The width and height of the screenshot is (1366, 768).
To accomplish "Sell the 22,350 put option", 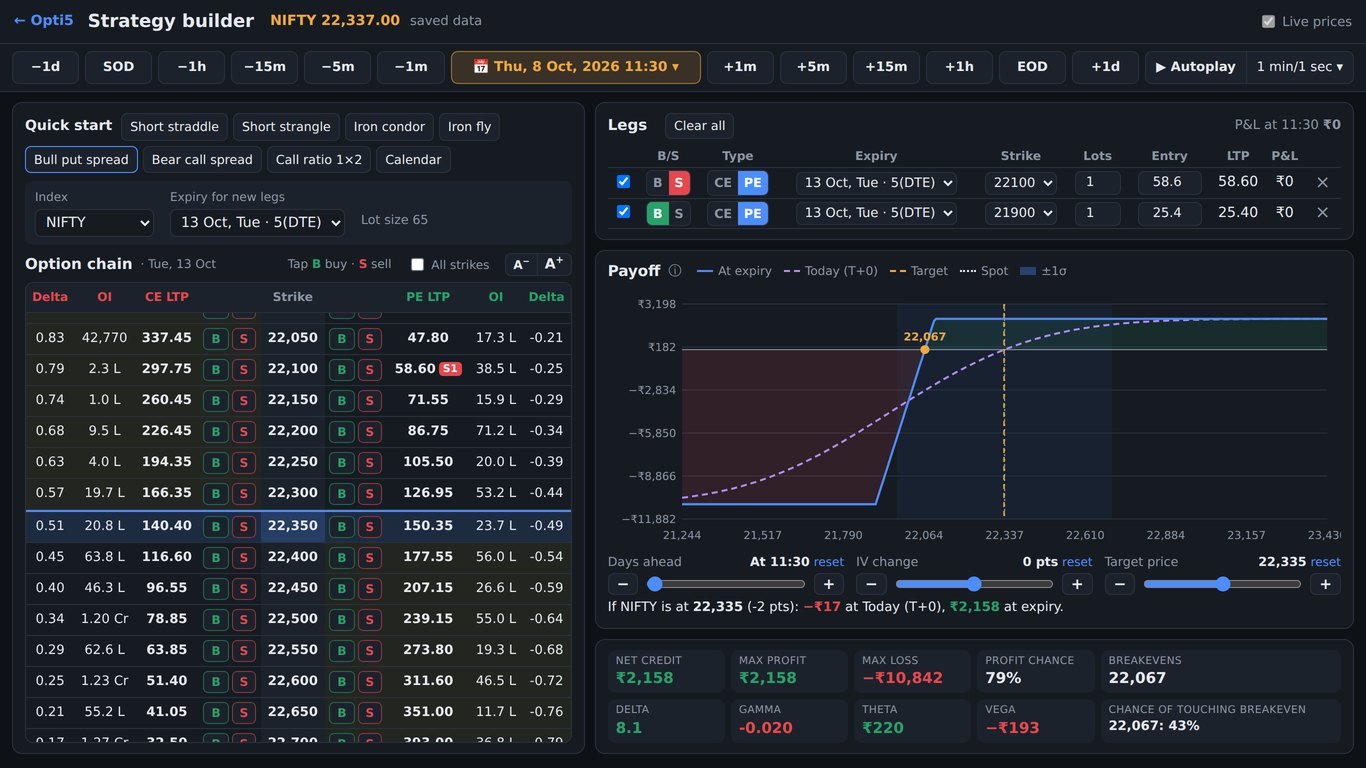I will tap(370, 526).
